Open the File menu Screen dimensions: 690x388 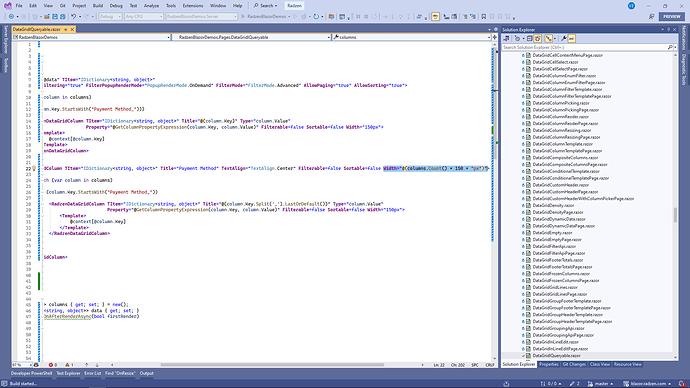19,6
